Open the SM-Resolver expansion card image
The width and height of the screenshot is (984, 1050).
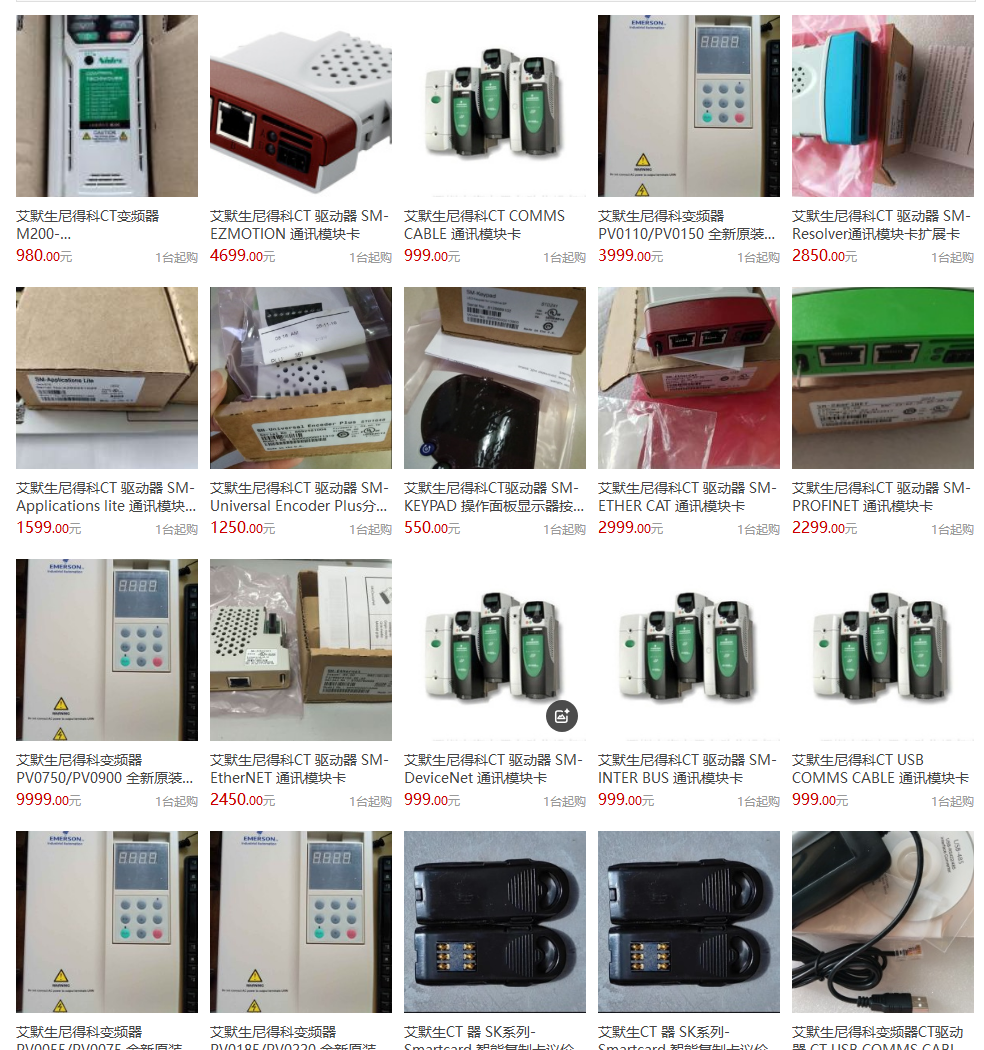pyautogui.click(x=882, y=106)
